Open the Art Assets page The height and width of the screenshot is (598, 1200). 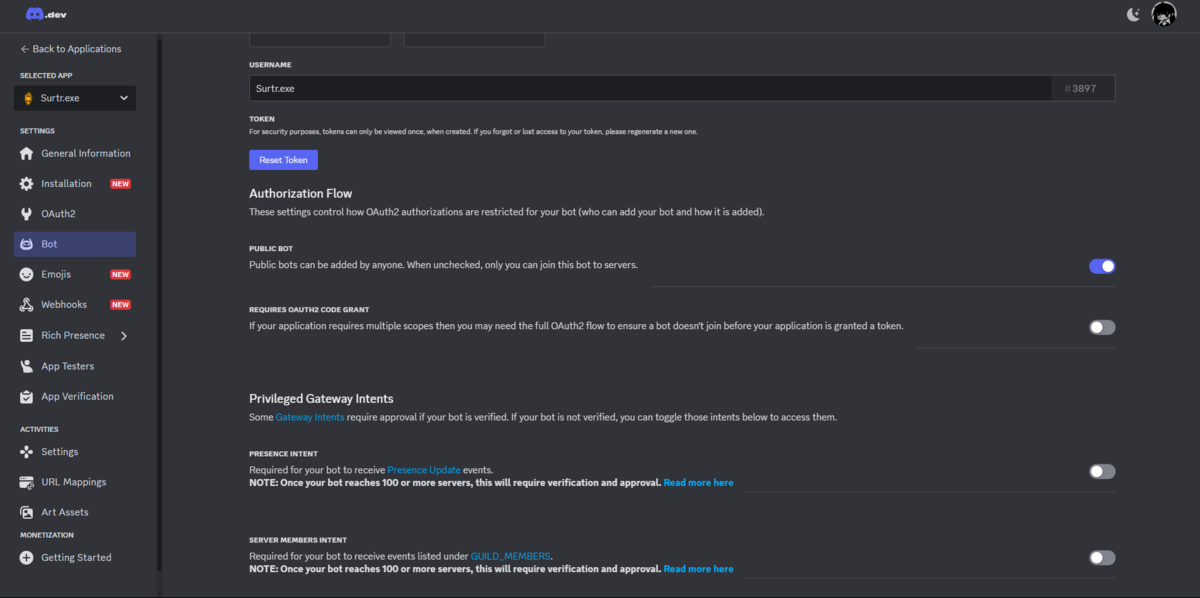75,512
